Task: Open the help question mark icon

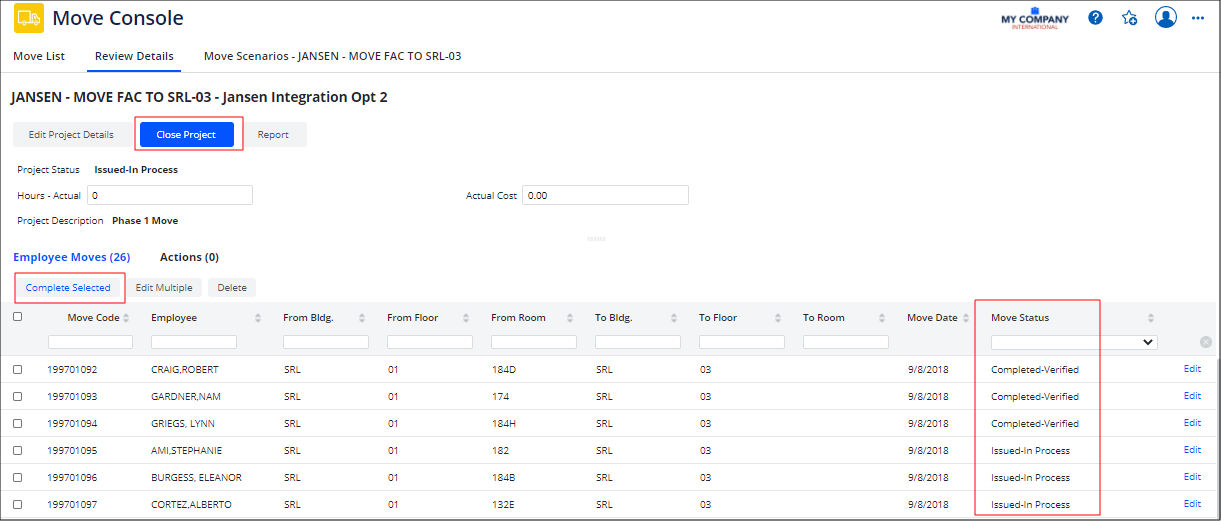Action: pos(1096,18)
